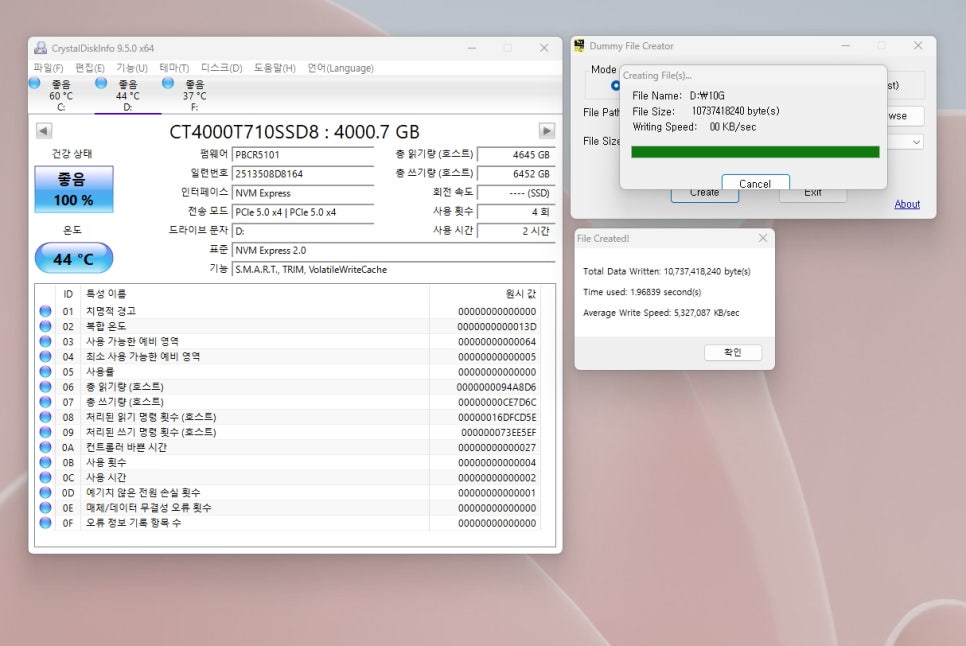Click the status dot for attribute 05 사용률
Screen dimensions: 966x646
[x=45, y=371]
